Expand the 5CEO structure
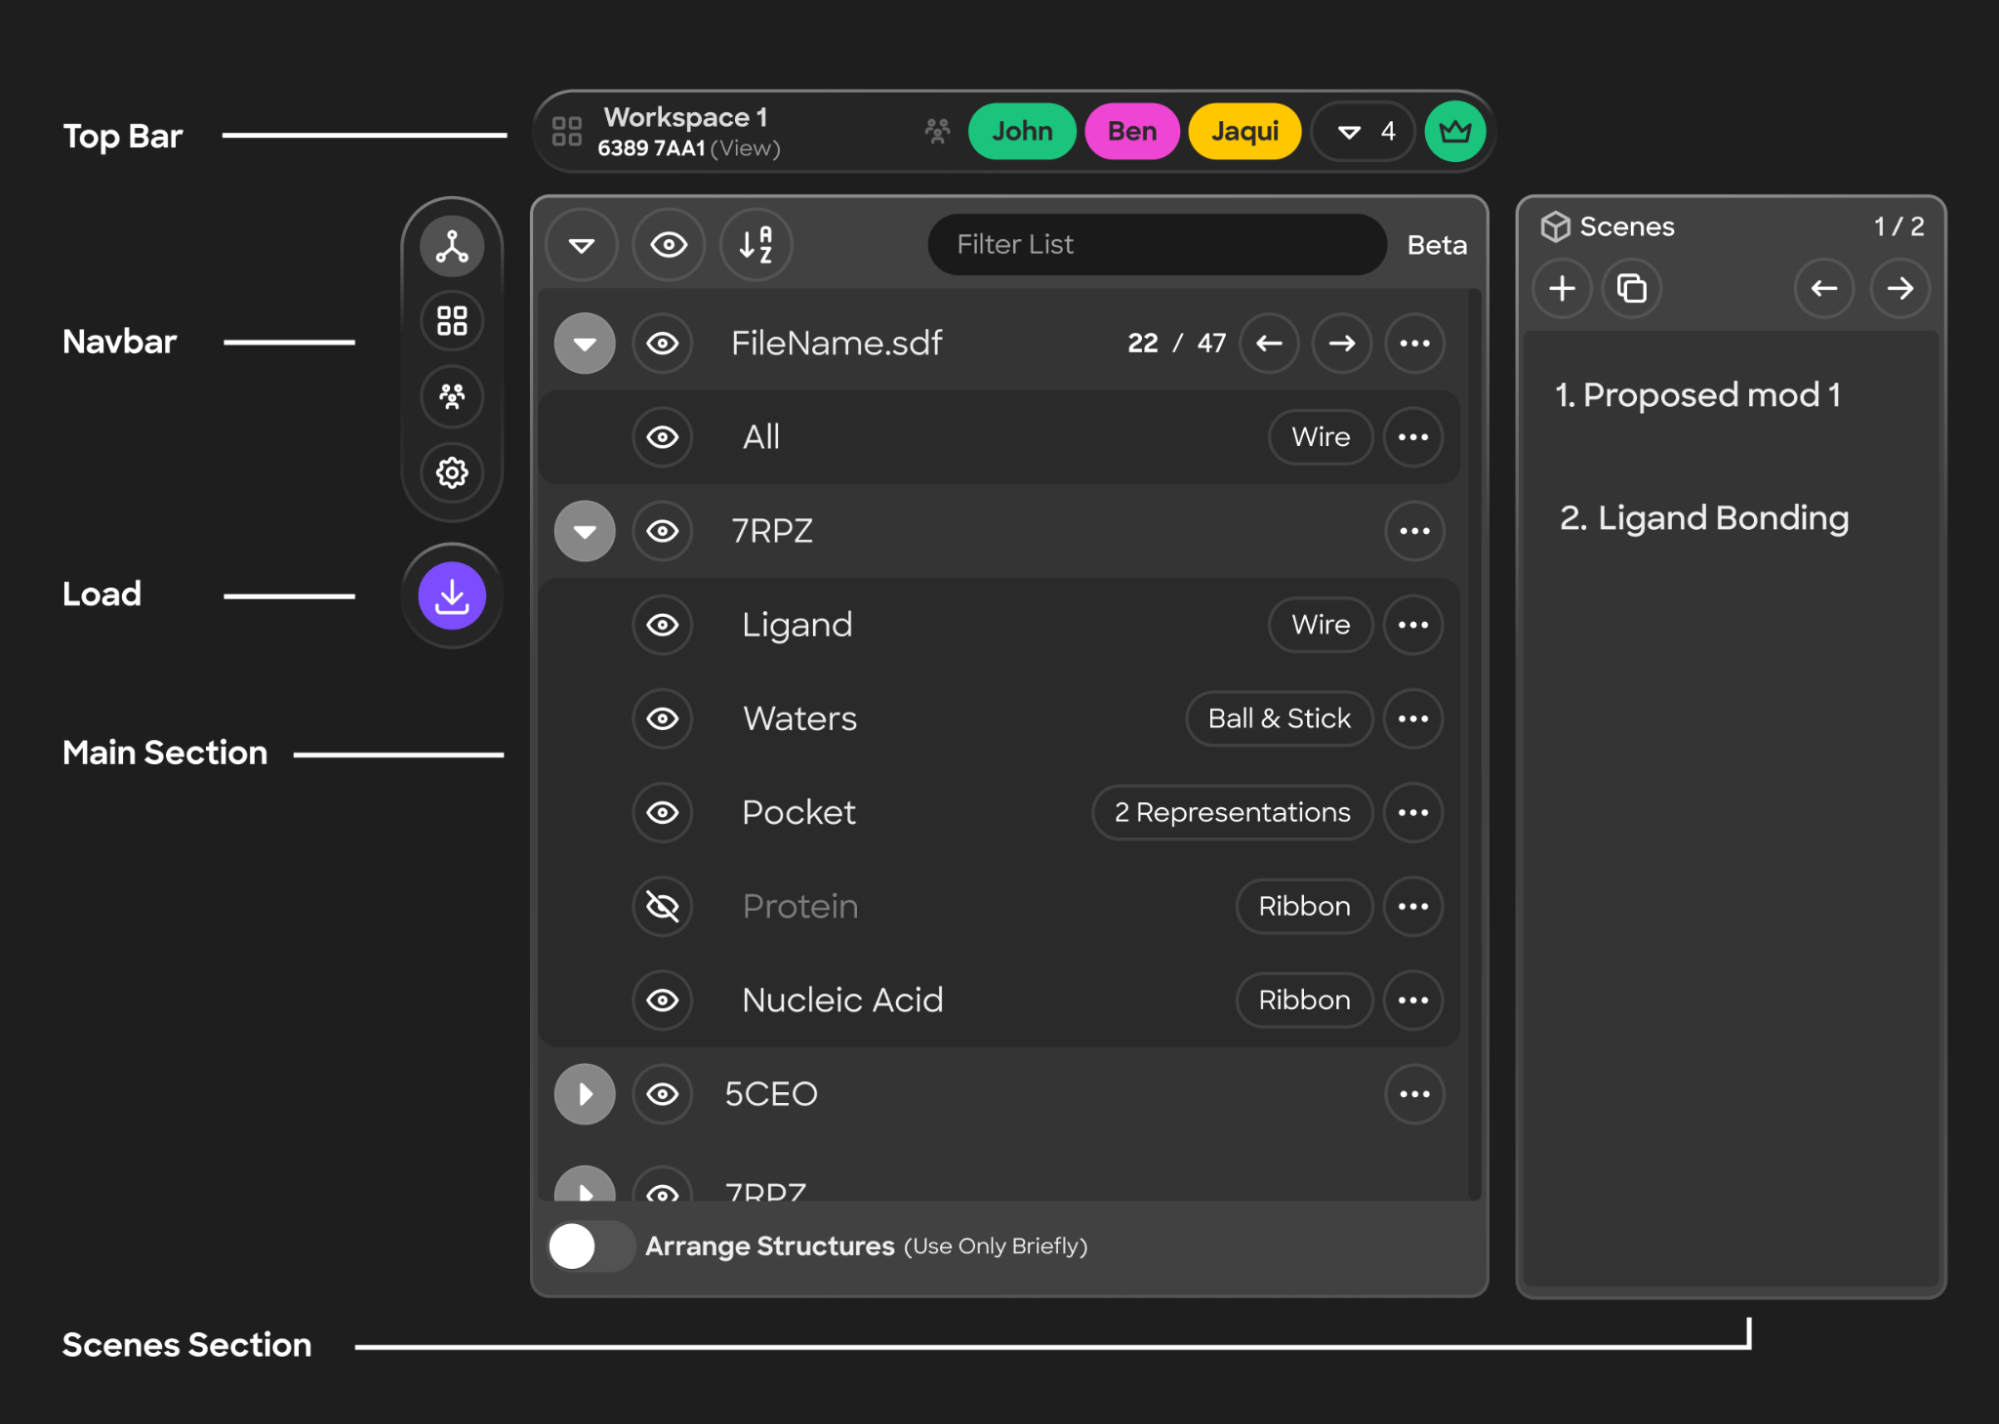1999x1425 pixels. [584, 1094]
